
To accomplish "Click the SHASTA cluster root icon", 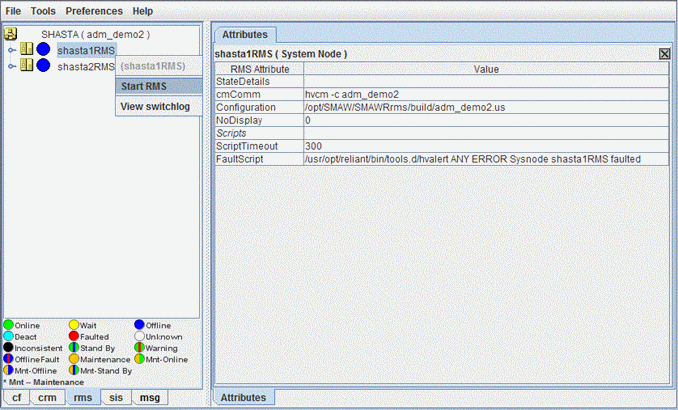I will [x=10, y=34].
